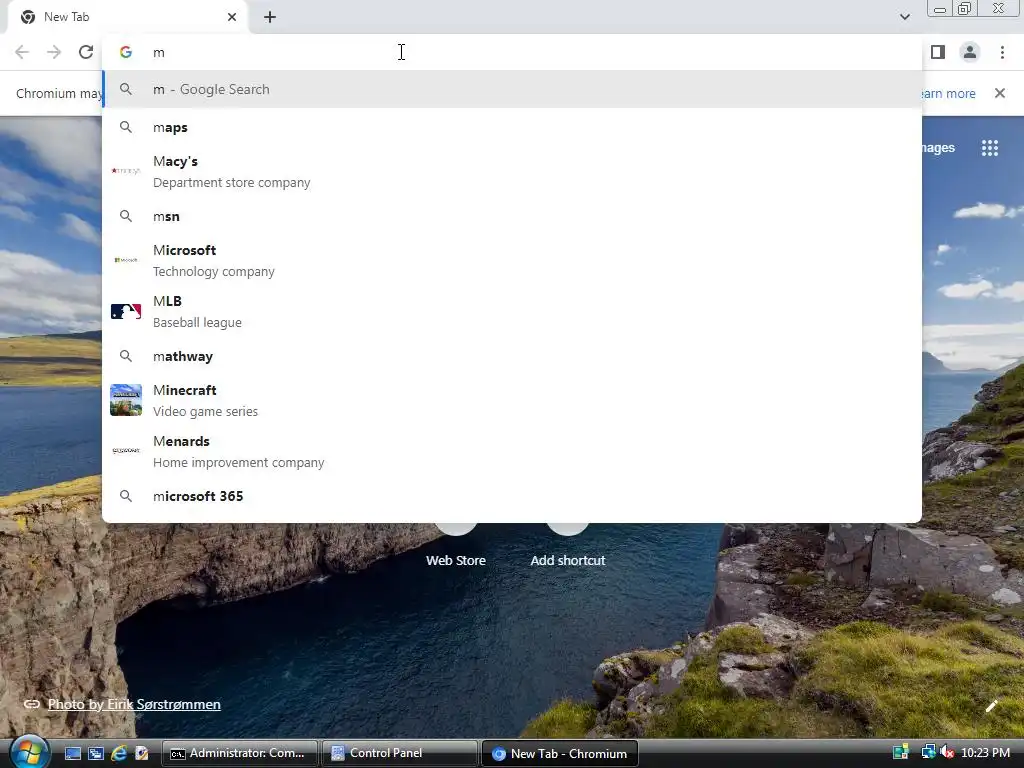Click the Macy's logo icon
Image resolution: width=1024 pixels, height=768 pixels.
tap(126, 171)
